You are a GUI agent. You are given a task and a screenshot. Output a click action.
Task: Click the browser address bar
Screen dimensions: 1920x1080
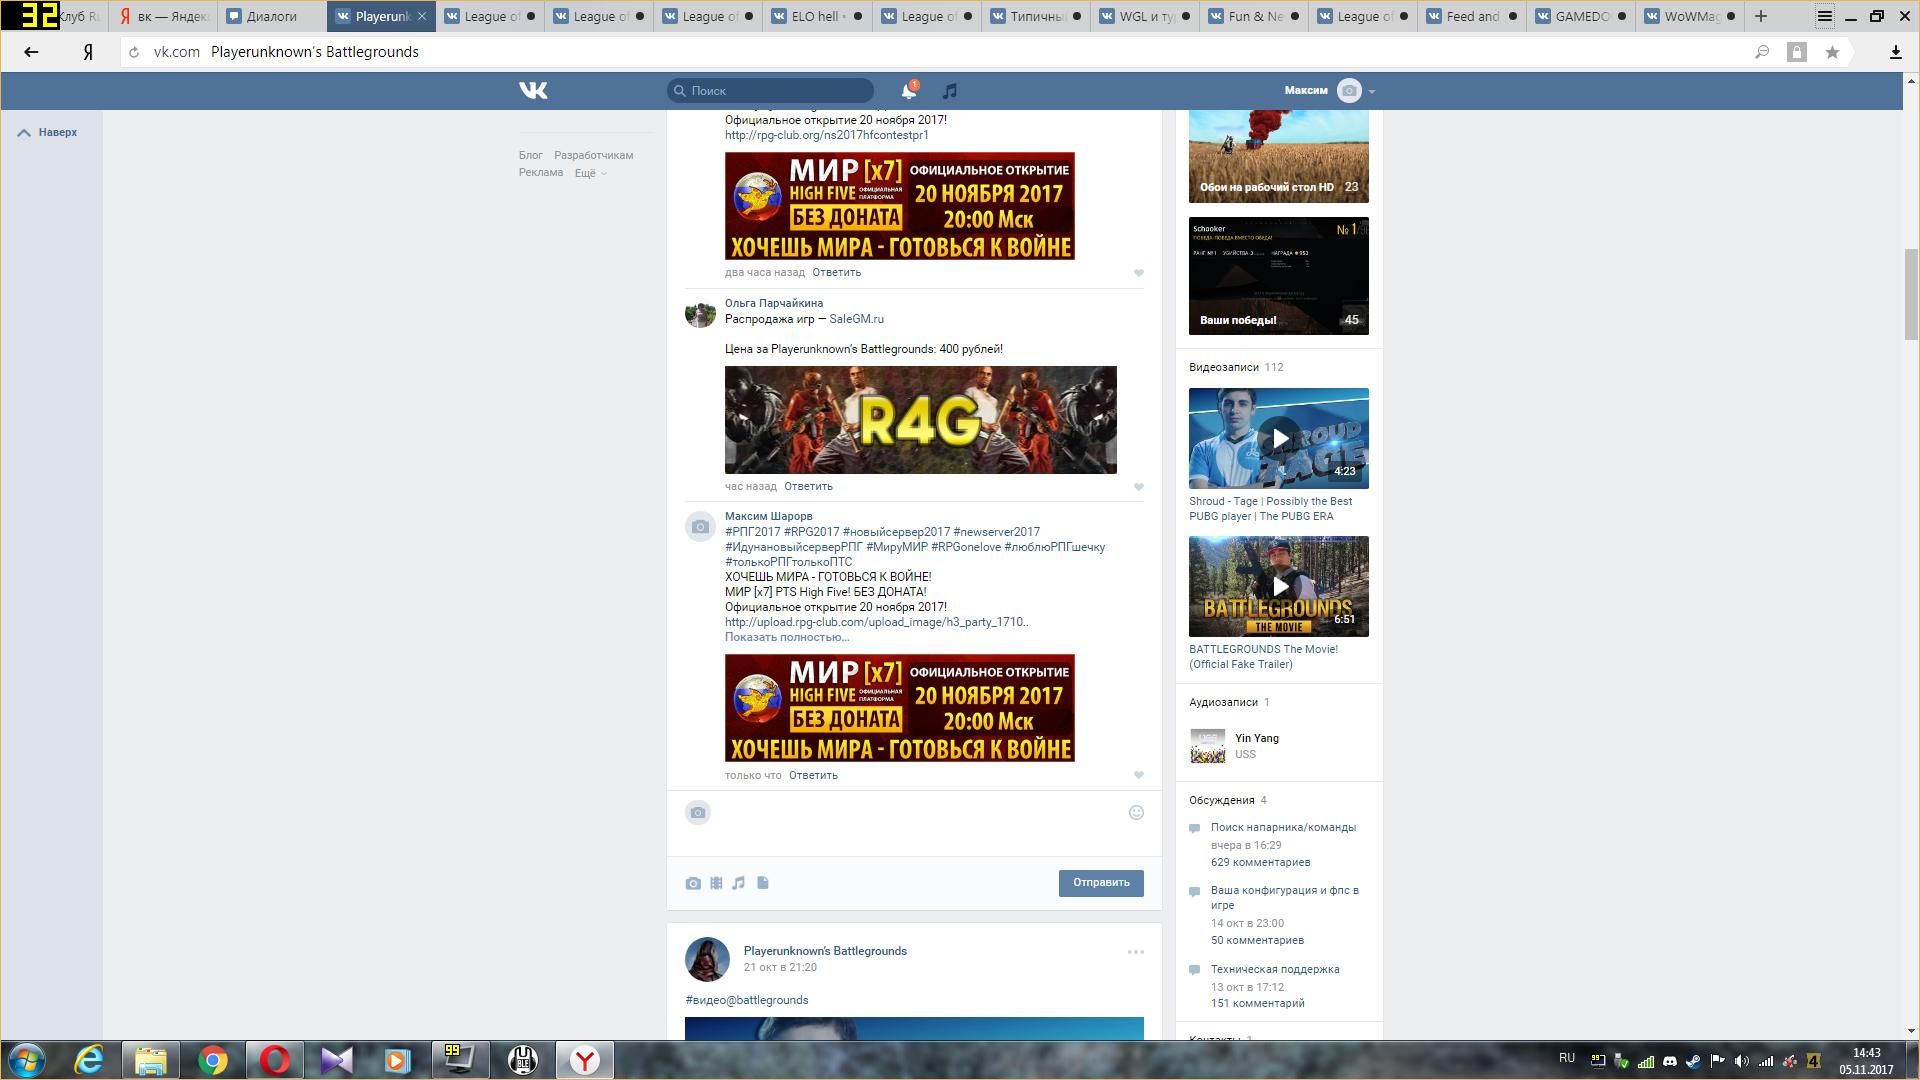[x=940, y=52]
